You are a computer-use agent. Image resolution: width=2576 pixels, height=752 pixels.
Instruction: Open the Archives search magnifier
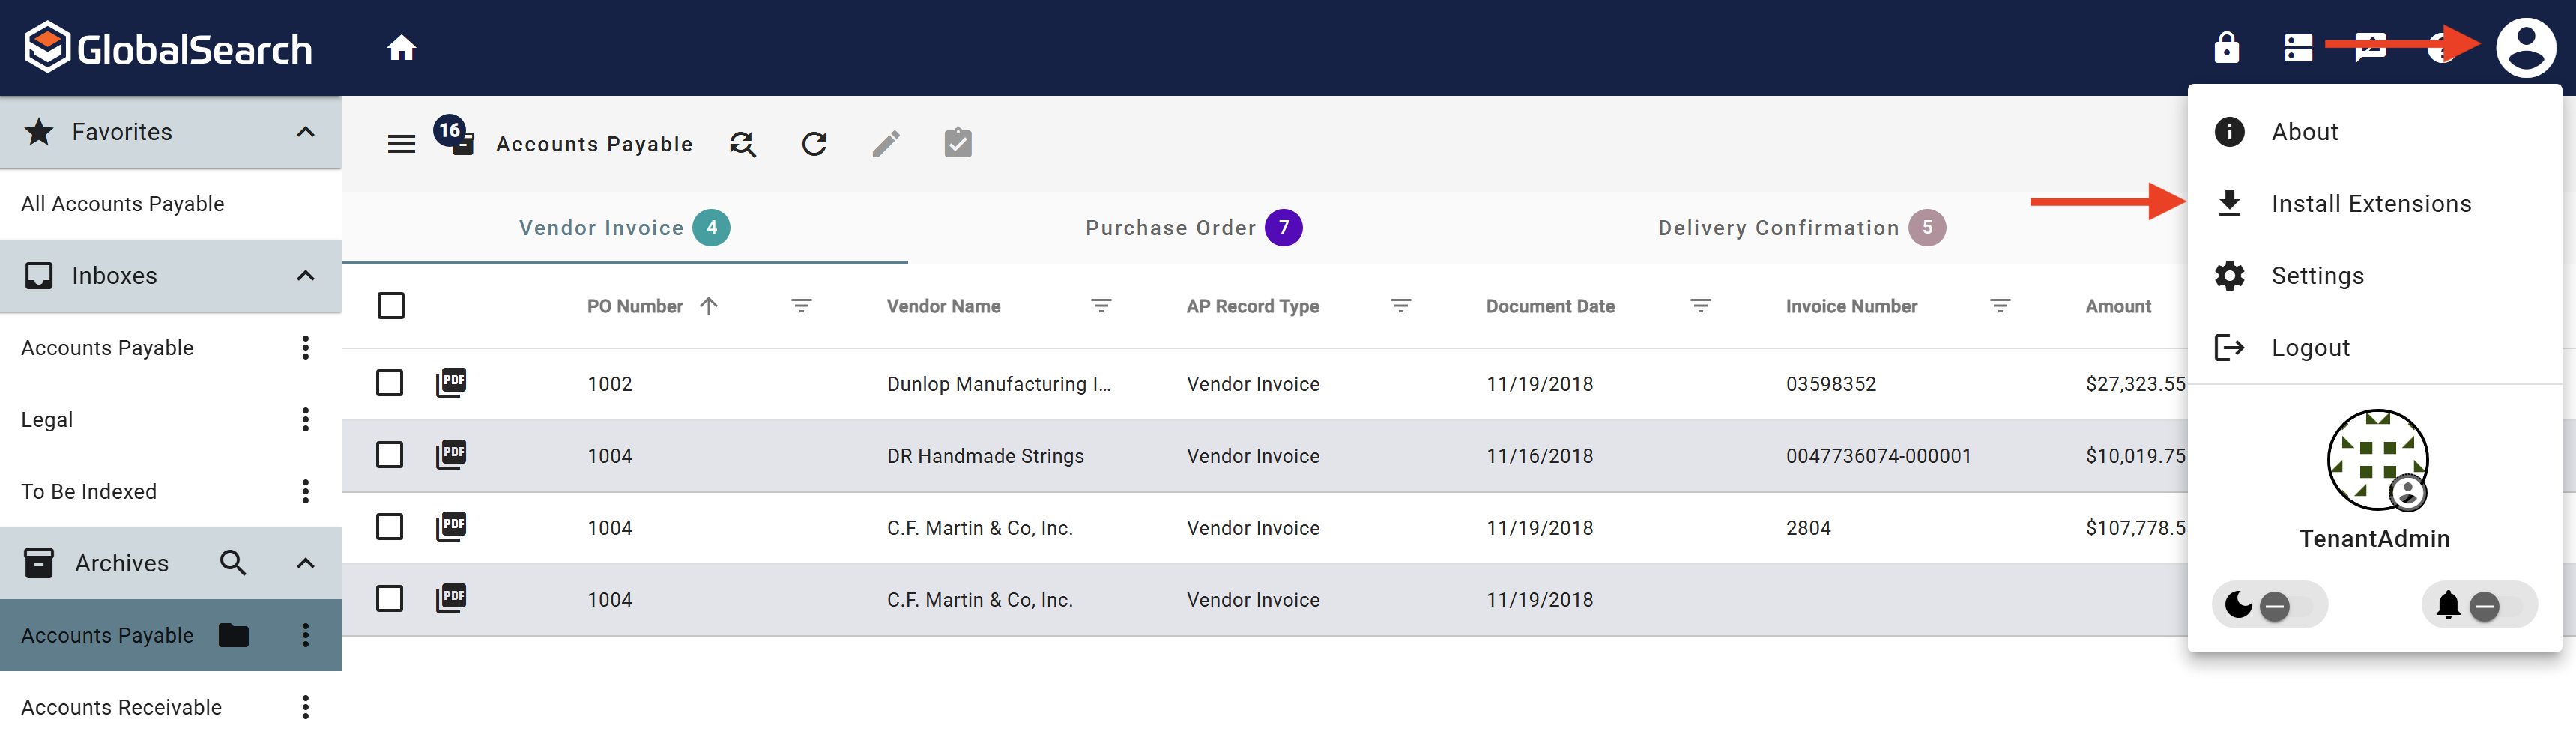pos(233,563)
